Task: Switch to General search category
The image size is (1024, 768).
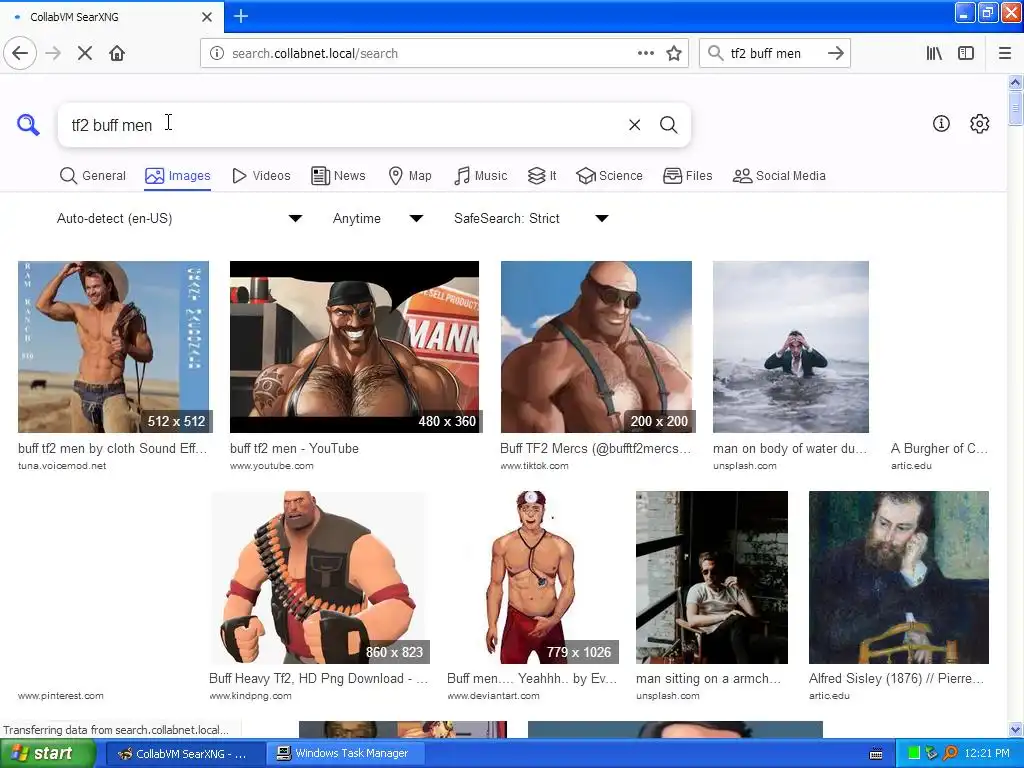Action: [x=93, y=176]
